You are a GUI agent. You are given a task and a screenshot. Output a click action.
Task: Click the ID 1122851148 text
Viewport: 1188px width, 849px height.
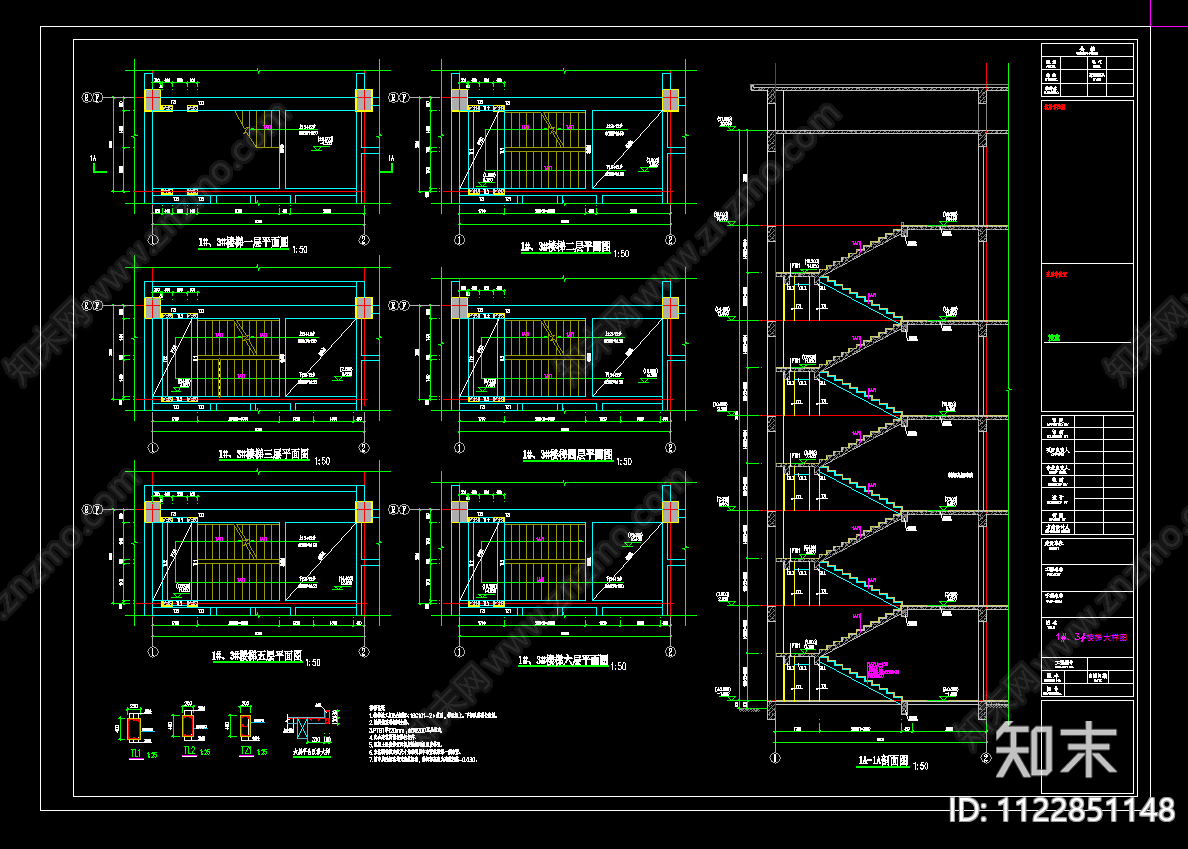(1061, 809)
